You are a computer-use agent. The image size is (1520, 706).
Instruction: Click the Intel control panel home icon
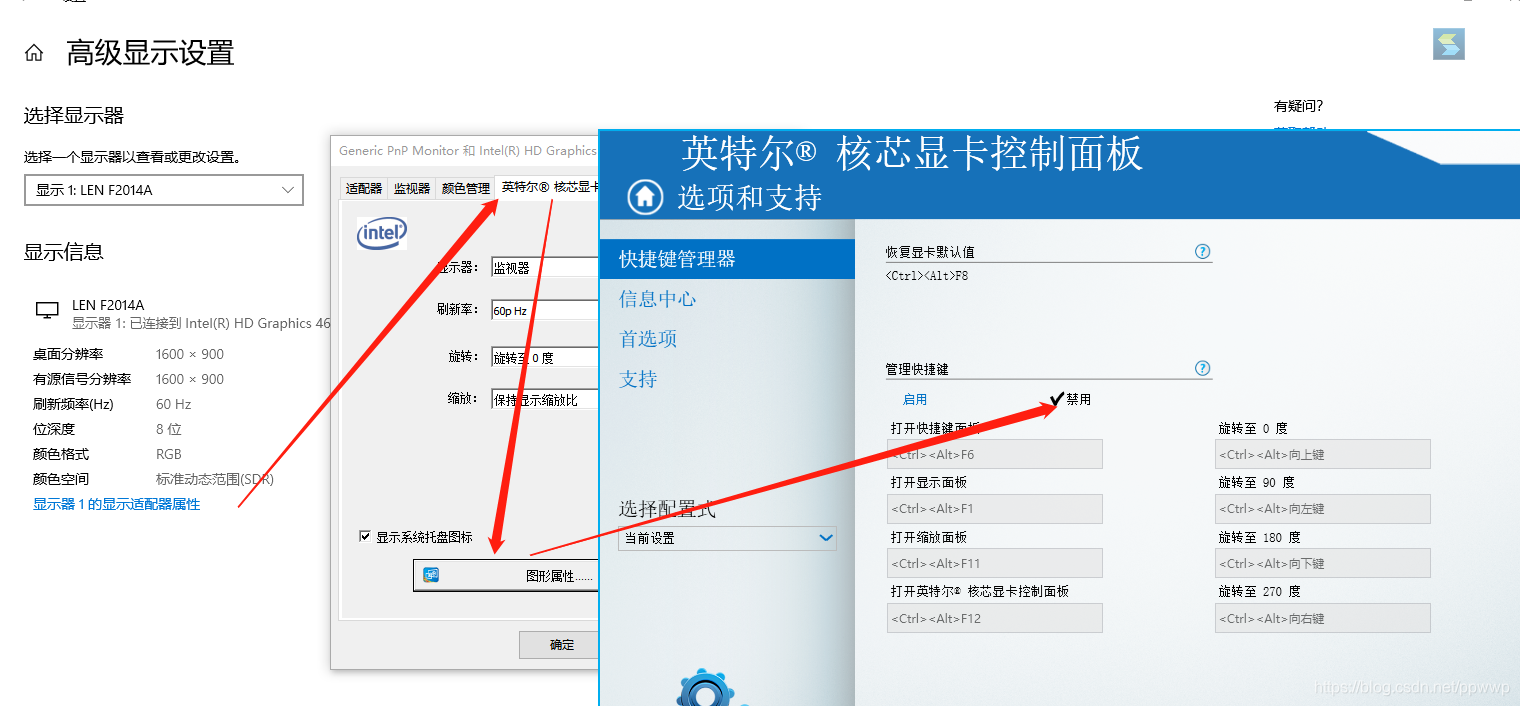coord(645,196)
